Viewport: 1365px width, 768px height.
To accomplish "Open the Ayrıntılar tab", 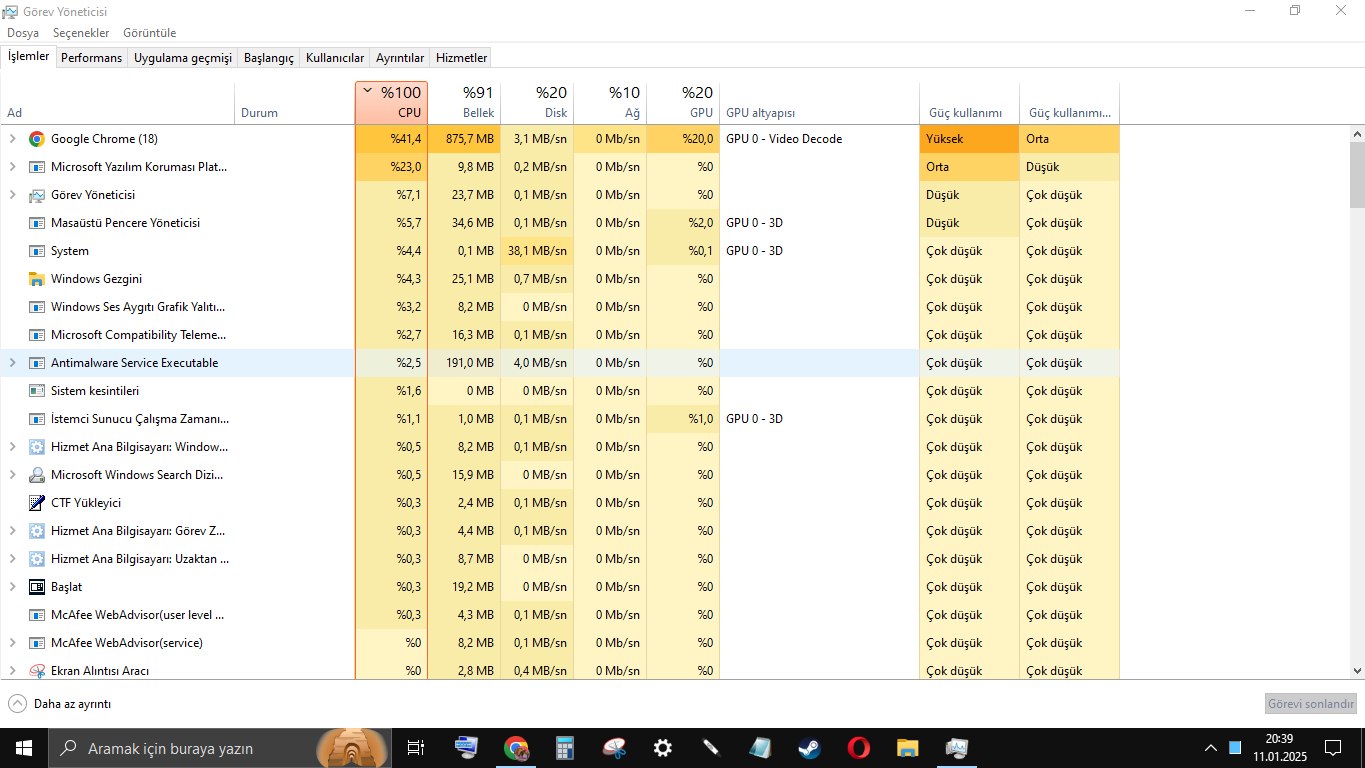I will tap(400, 58).
